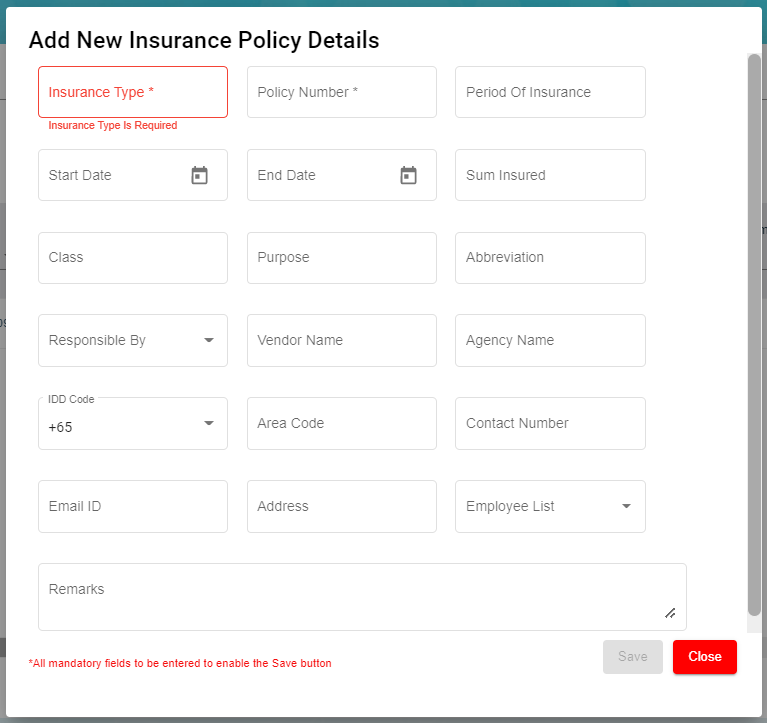Focus the Insurance Type field

pyautogui.click(x=132, y=92)
